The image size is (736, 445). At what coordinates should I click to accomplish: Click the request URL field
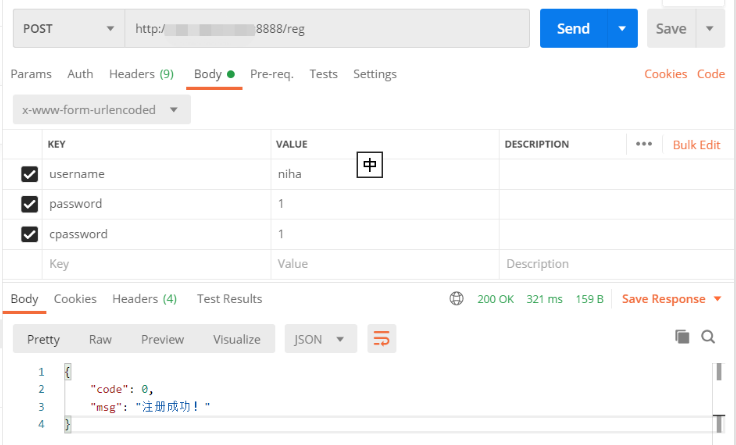(x=327, y=29)
